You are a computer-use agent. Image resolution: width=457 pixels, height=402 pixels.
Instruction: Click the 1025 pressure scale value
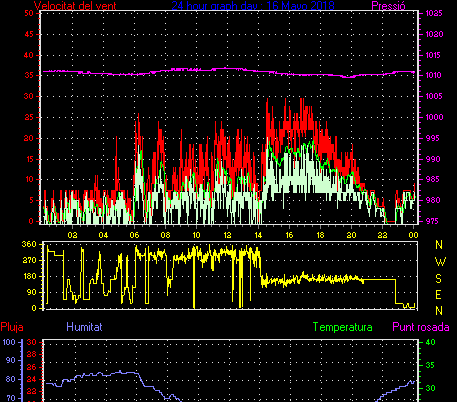pos(434,13)
